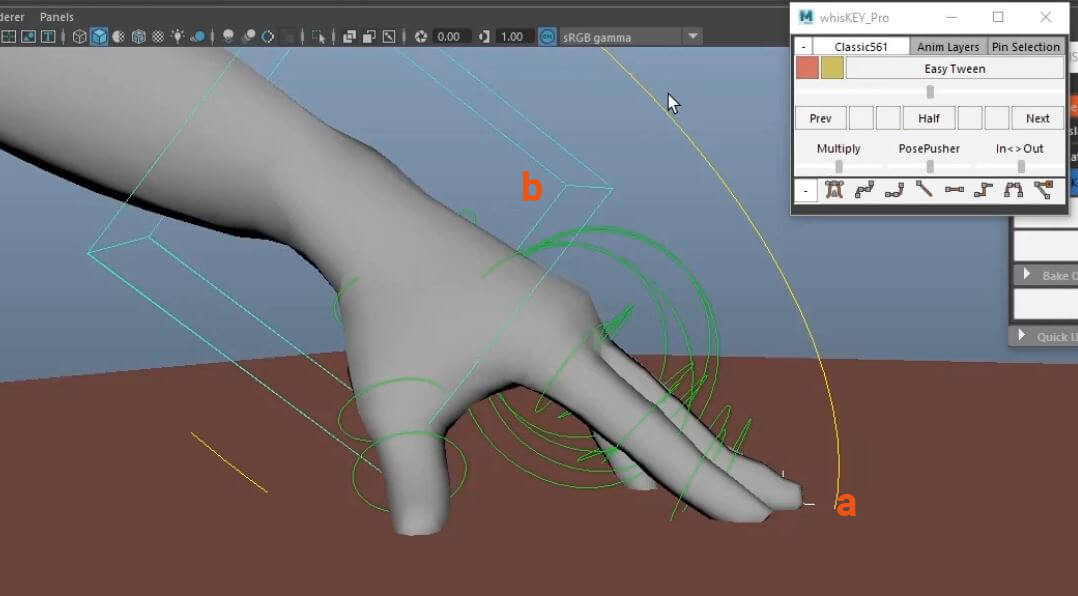Enable smooth shade all cube icon
1078x596 pixels.
click(99, 37)
